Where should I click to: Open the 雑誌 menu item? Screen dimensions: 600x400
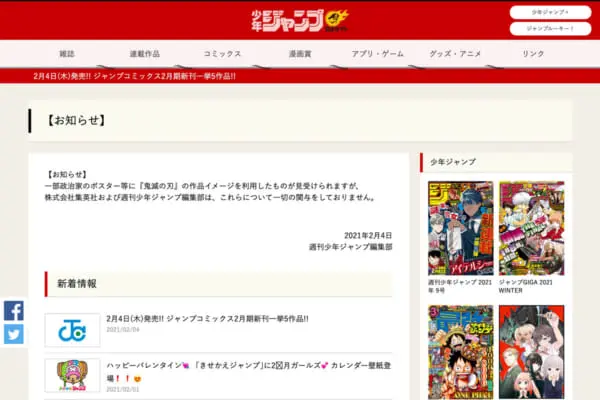pos(67,54)
